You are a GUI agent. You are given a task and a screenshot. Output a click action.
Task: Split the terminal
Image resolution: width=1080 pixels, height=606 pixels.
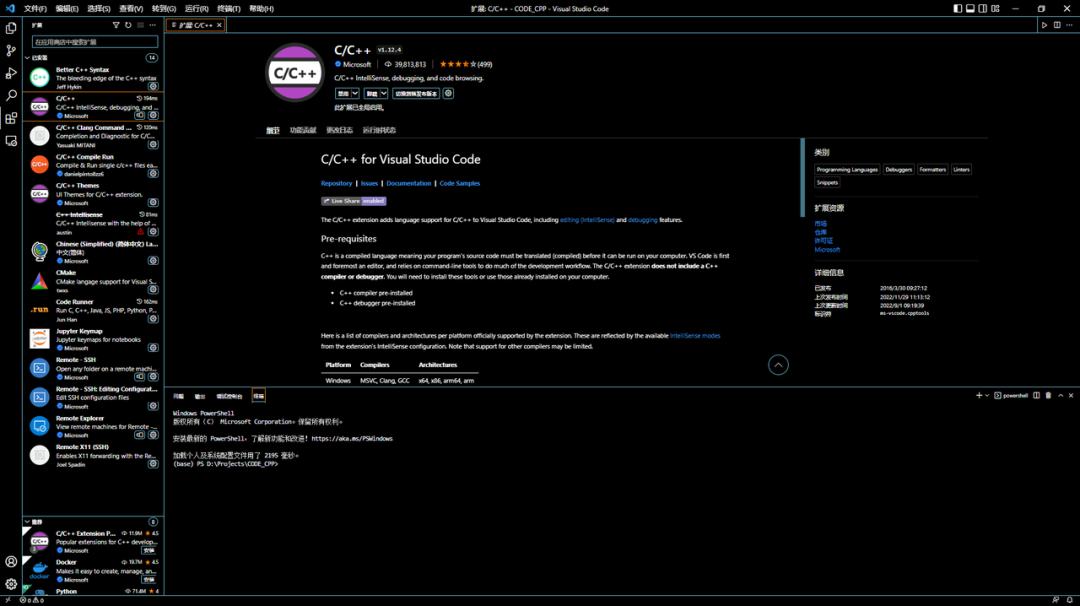(x=1037, y=395)
